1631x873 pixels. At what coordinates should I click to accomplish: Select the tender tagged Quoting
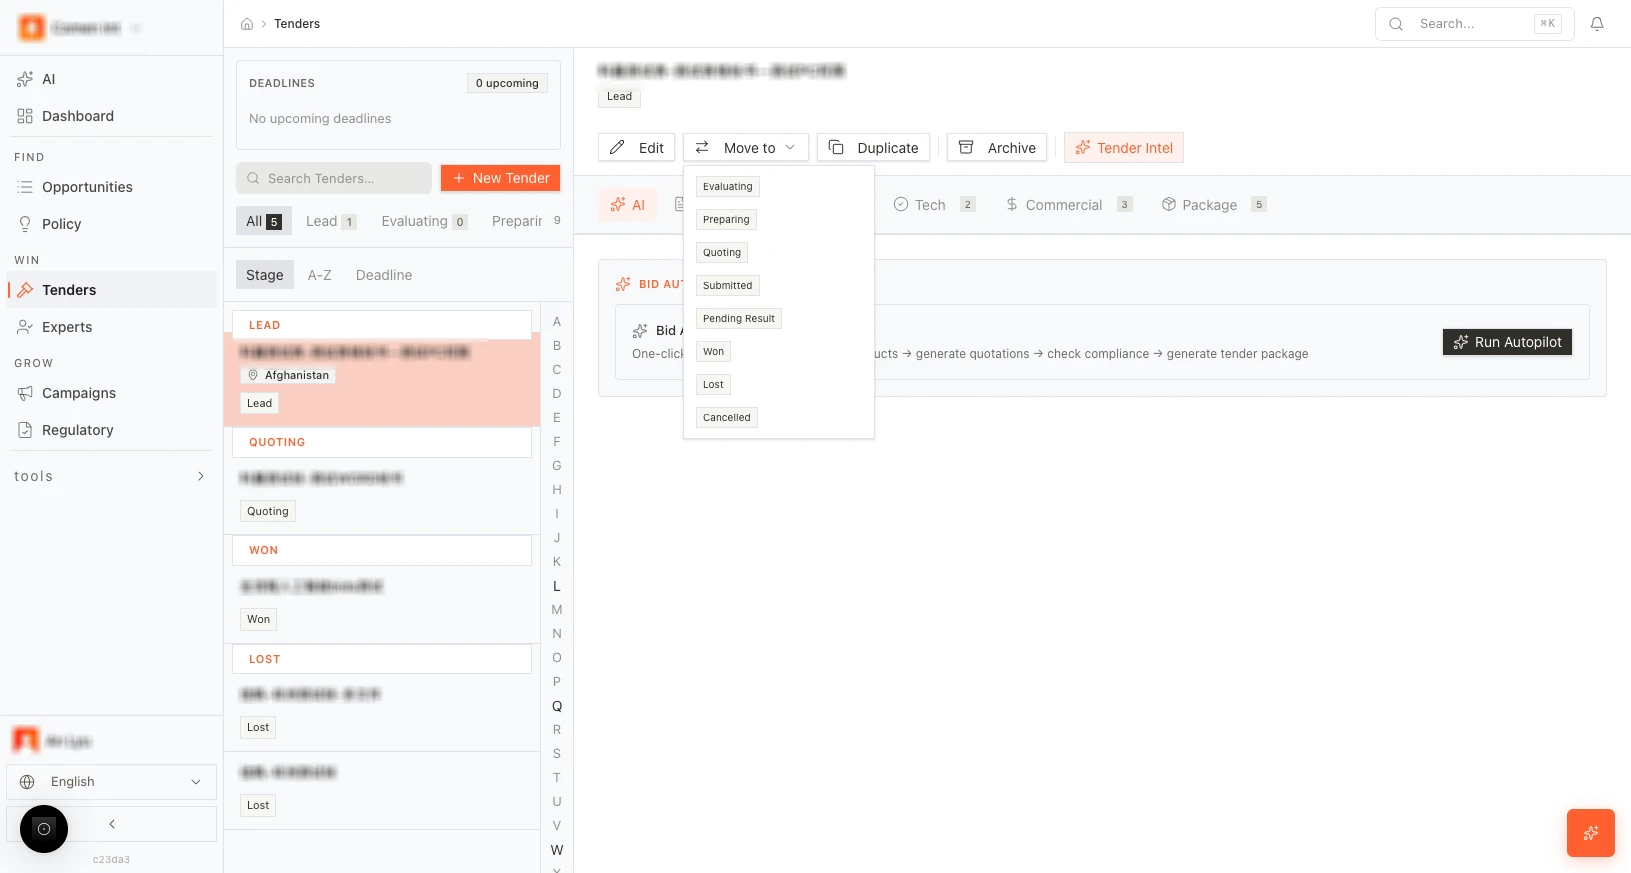[x=382, y=496]
